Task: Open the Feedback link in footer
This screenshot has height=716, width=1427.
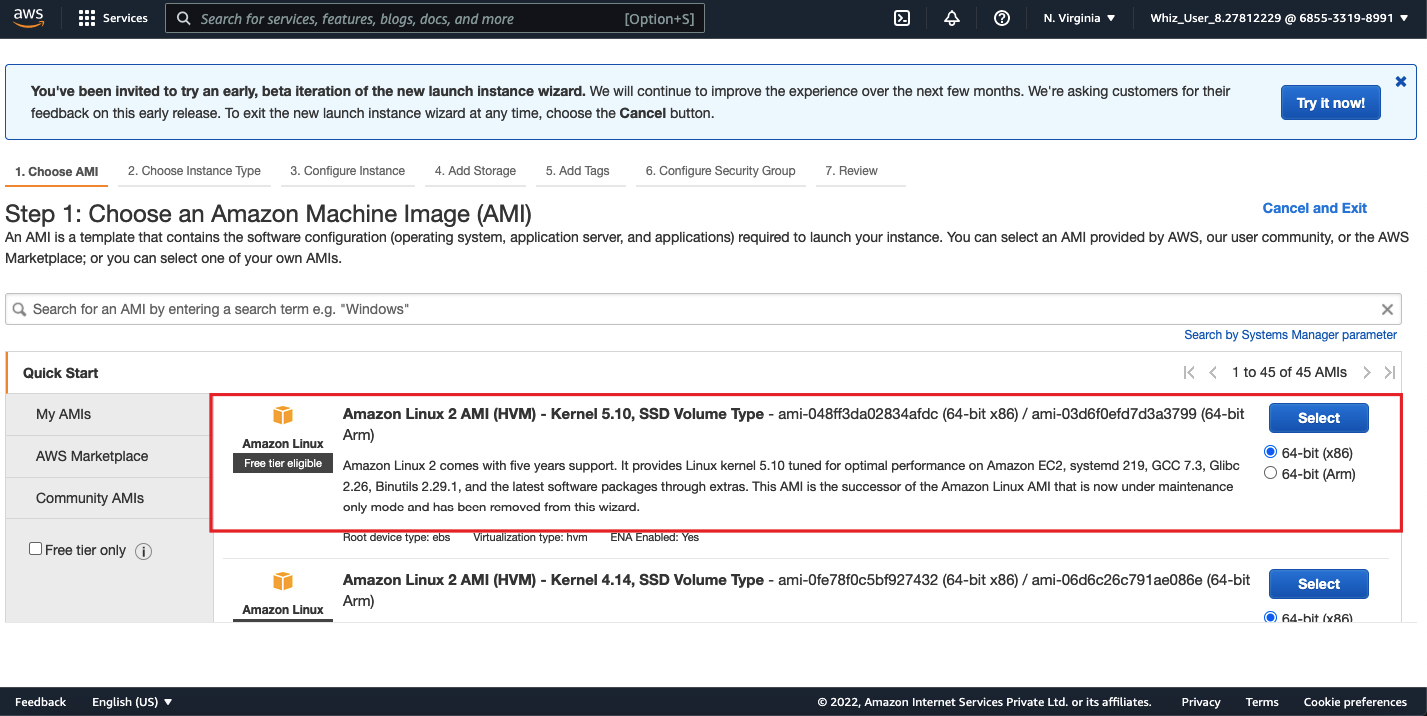Action: coord(41,702)
